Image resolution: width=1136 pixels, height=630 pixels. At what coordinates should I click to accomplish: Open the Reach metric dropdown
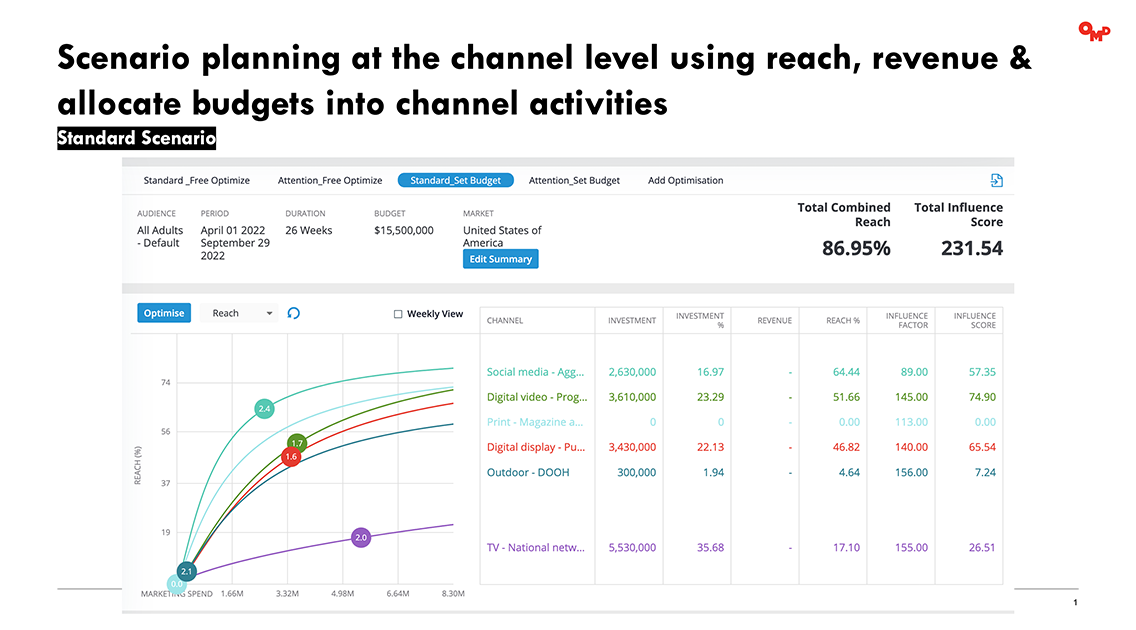pyautogui.click(x=238, y=313)
